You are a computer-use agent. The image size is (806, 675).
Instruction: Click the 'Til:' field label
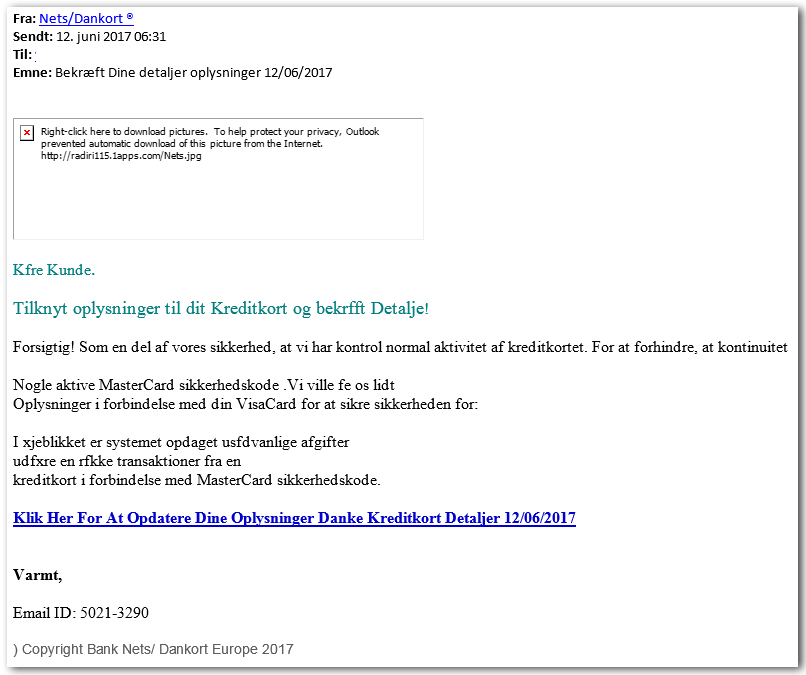click(23, 54)
